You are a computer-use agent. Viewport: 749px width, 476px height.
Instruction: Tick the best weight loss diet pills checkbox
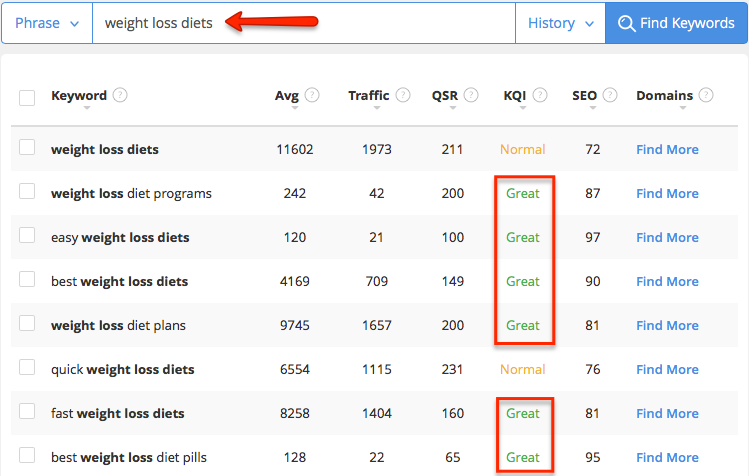coord(27,455)
